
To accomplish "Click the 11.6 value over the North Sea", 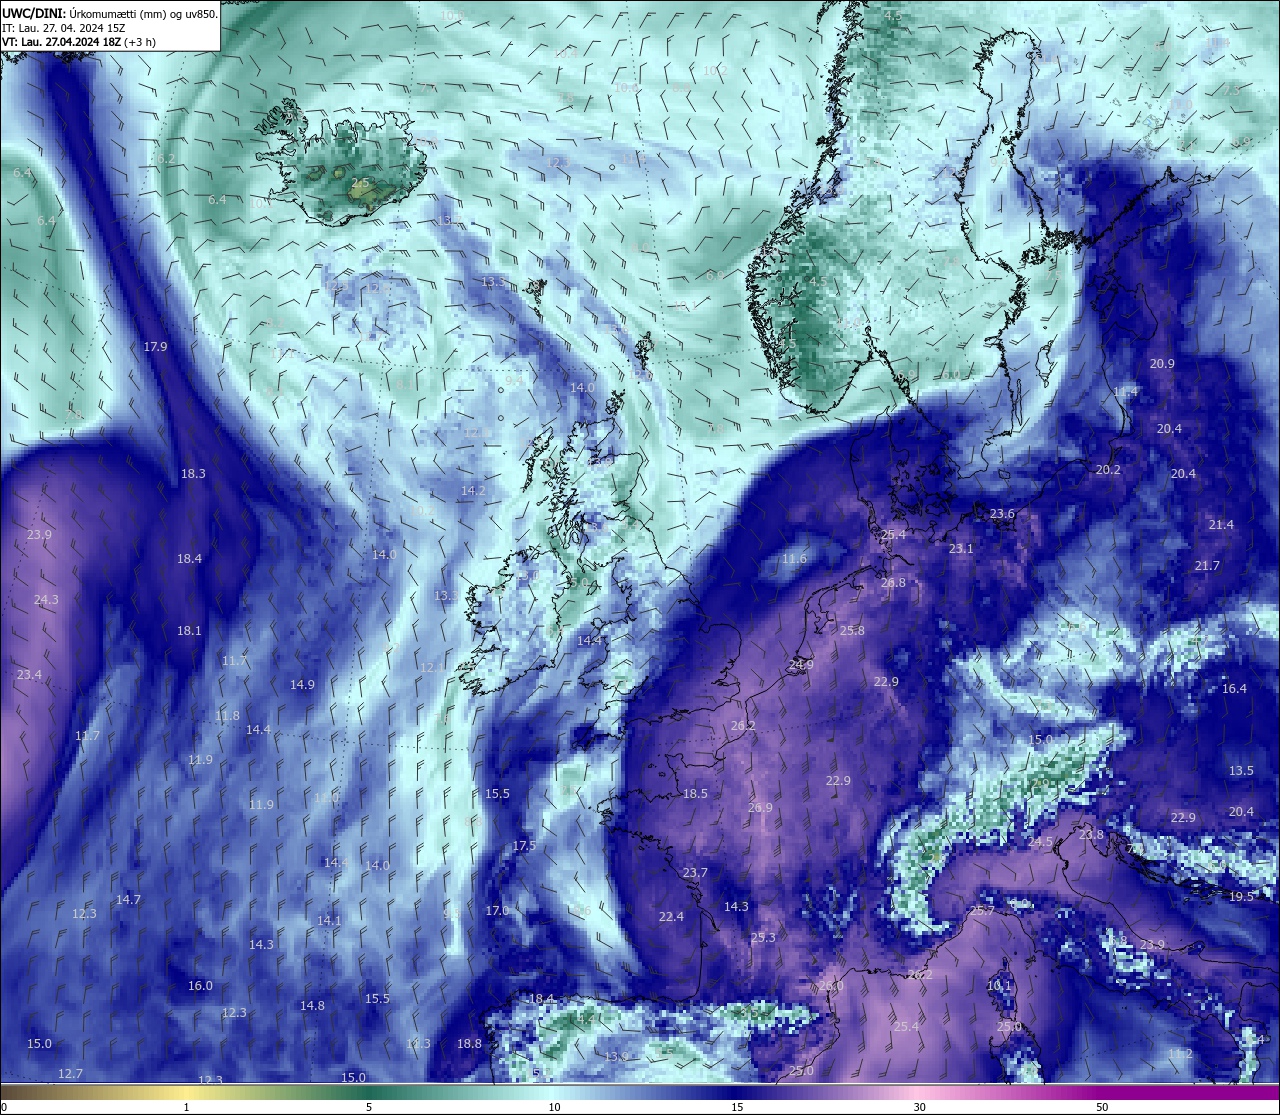I will (794, 559).
